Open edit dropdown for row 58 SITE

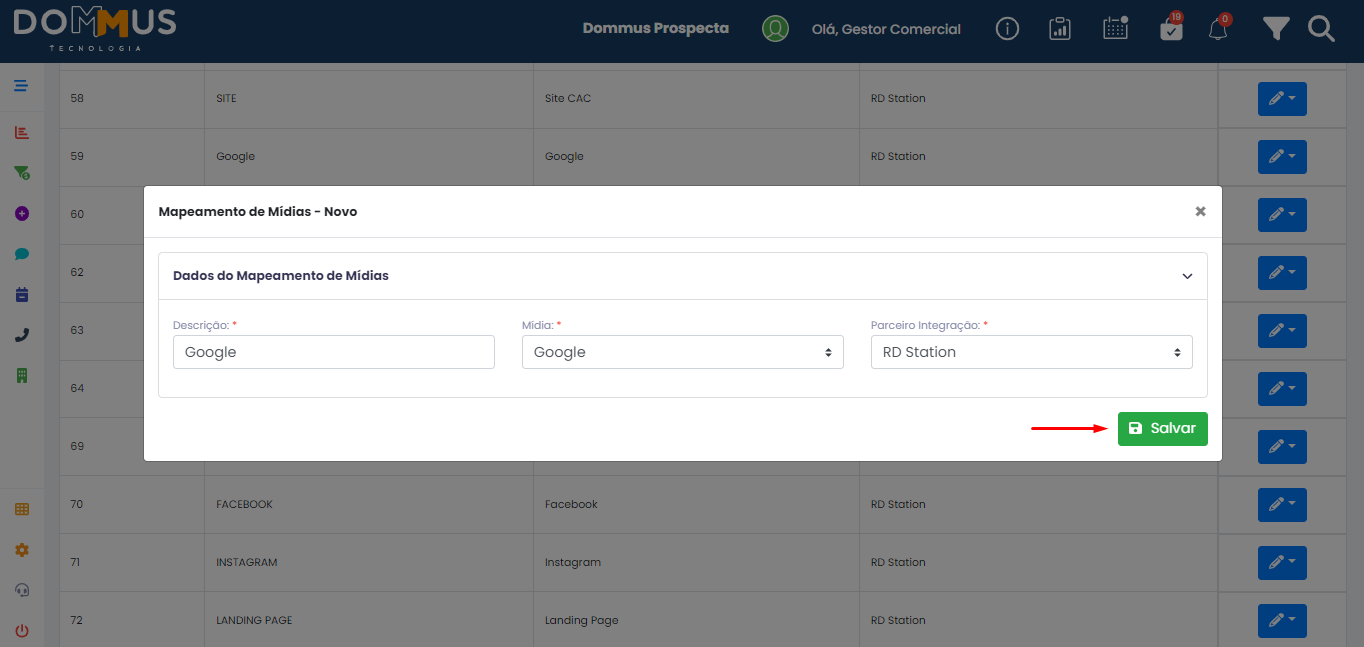coord(1282,99)
